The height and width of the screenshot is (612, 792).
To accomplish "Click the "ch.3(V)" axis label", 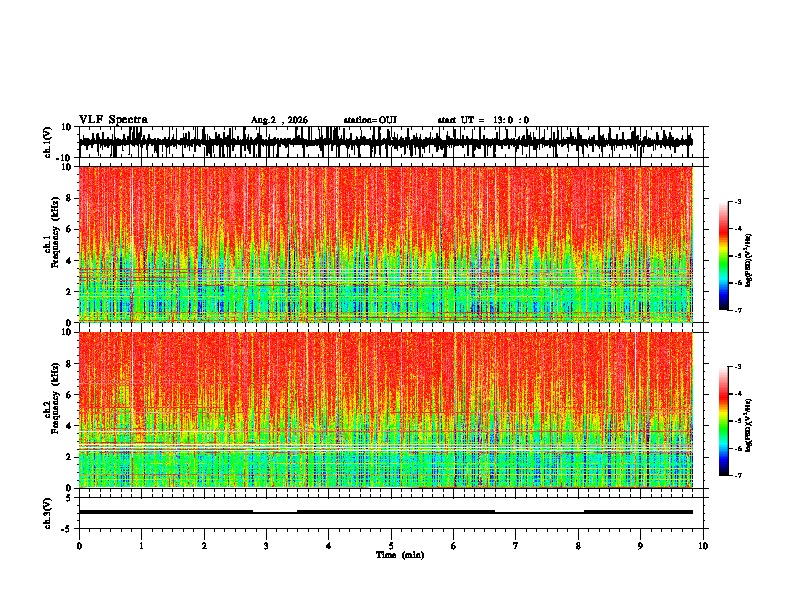I will click(48, 513).
